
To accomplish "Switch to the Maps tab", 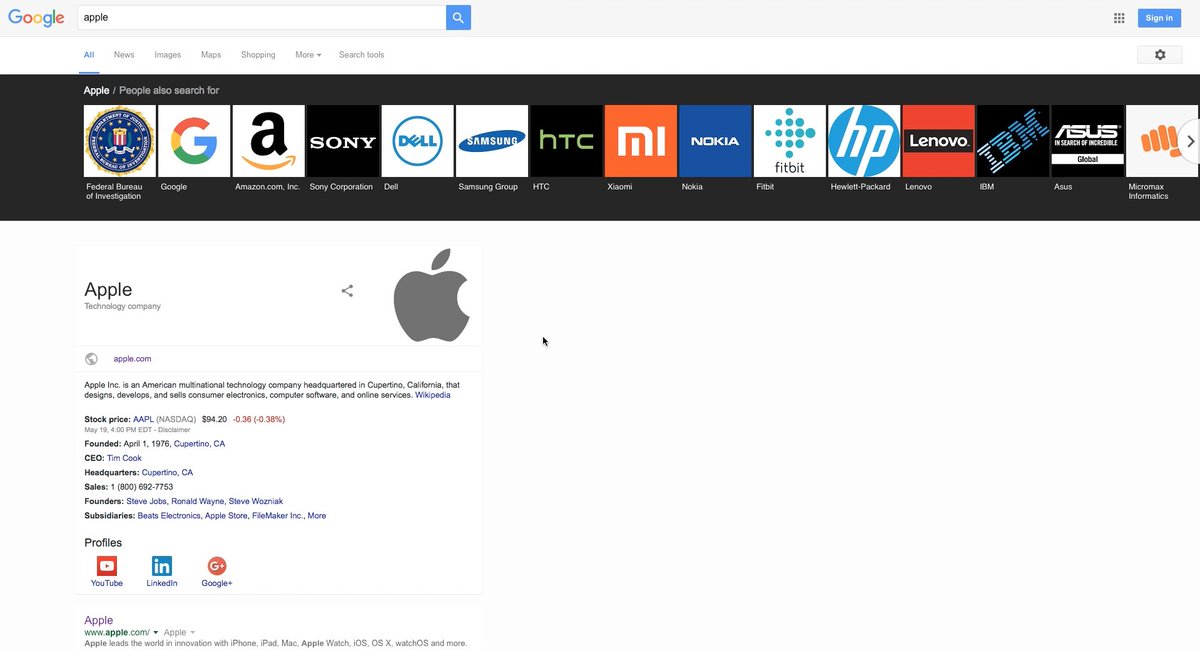I will [x=211, y=55].
